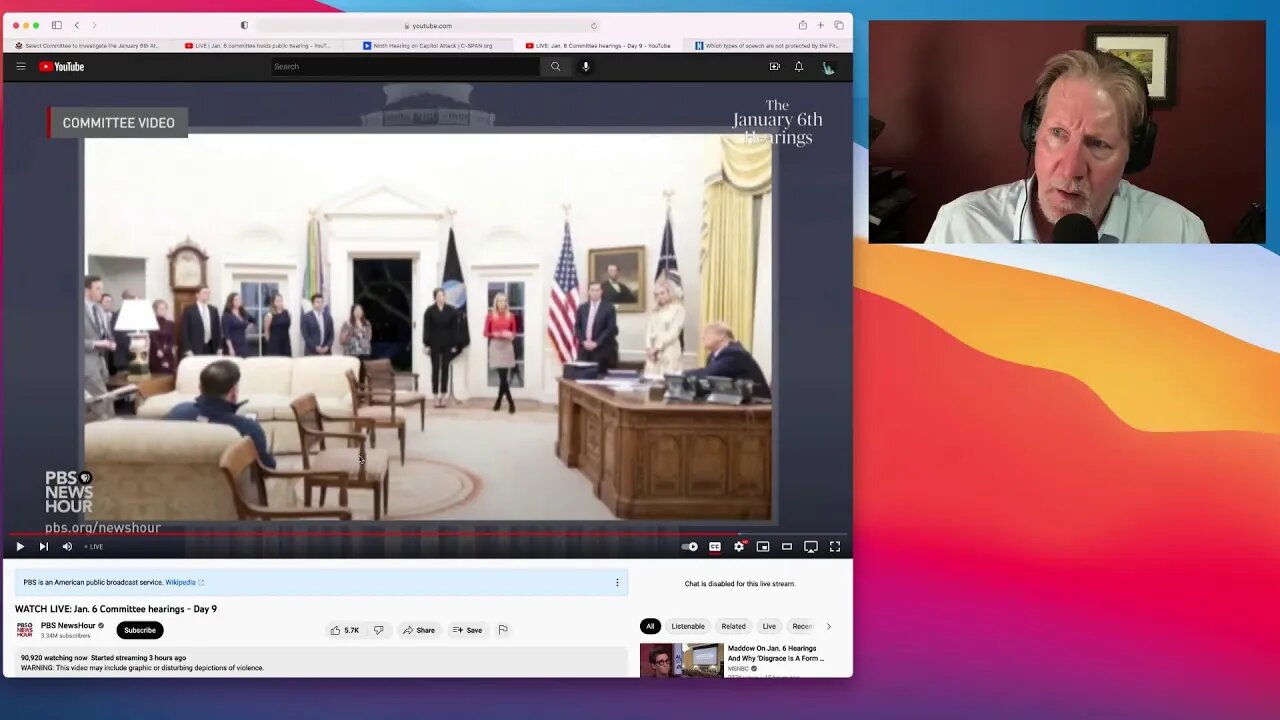The width and height of the screenshot is (1280, 720).
Task: Select the Live filter chip
Action: tap(769, 626)
